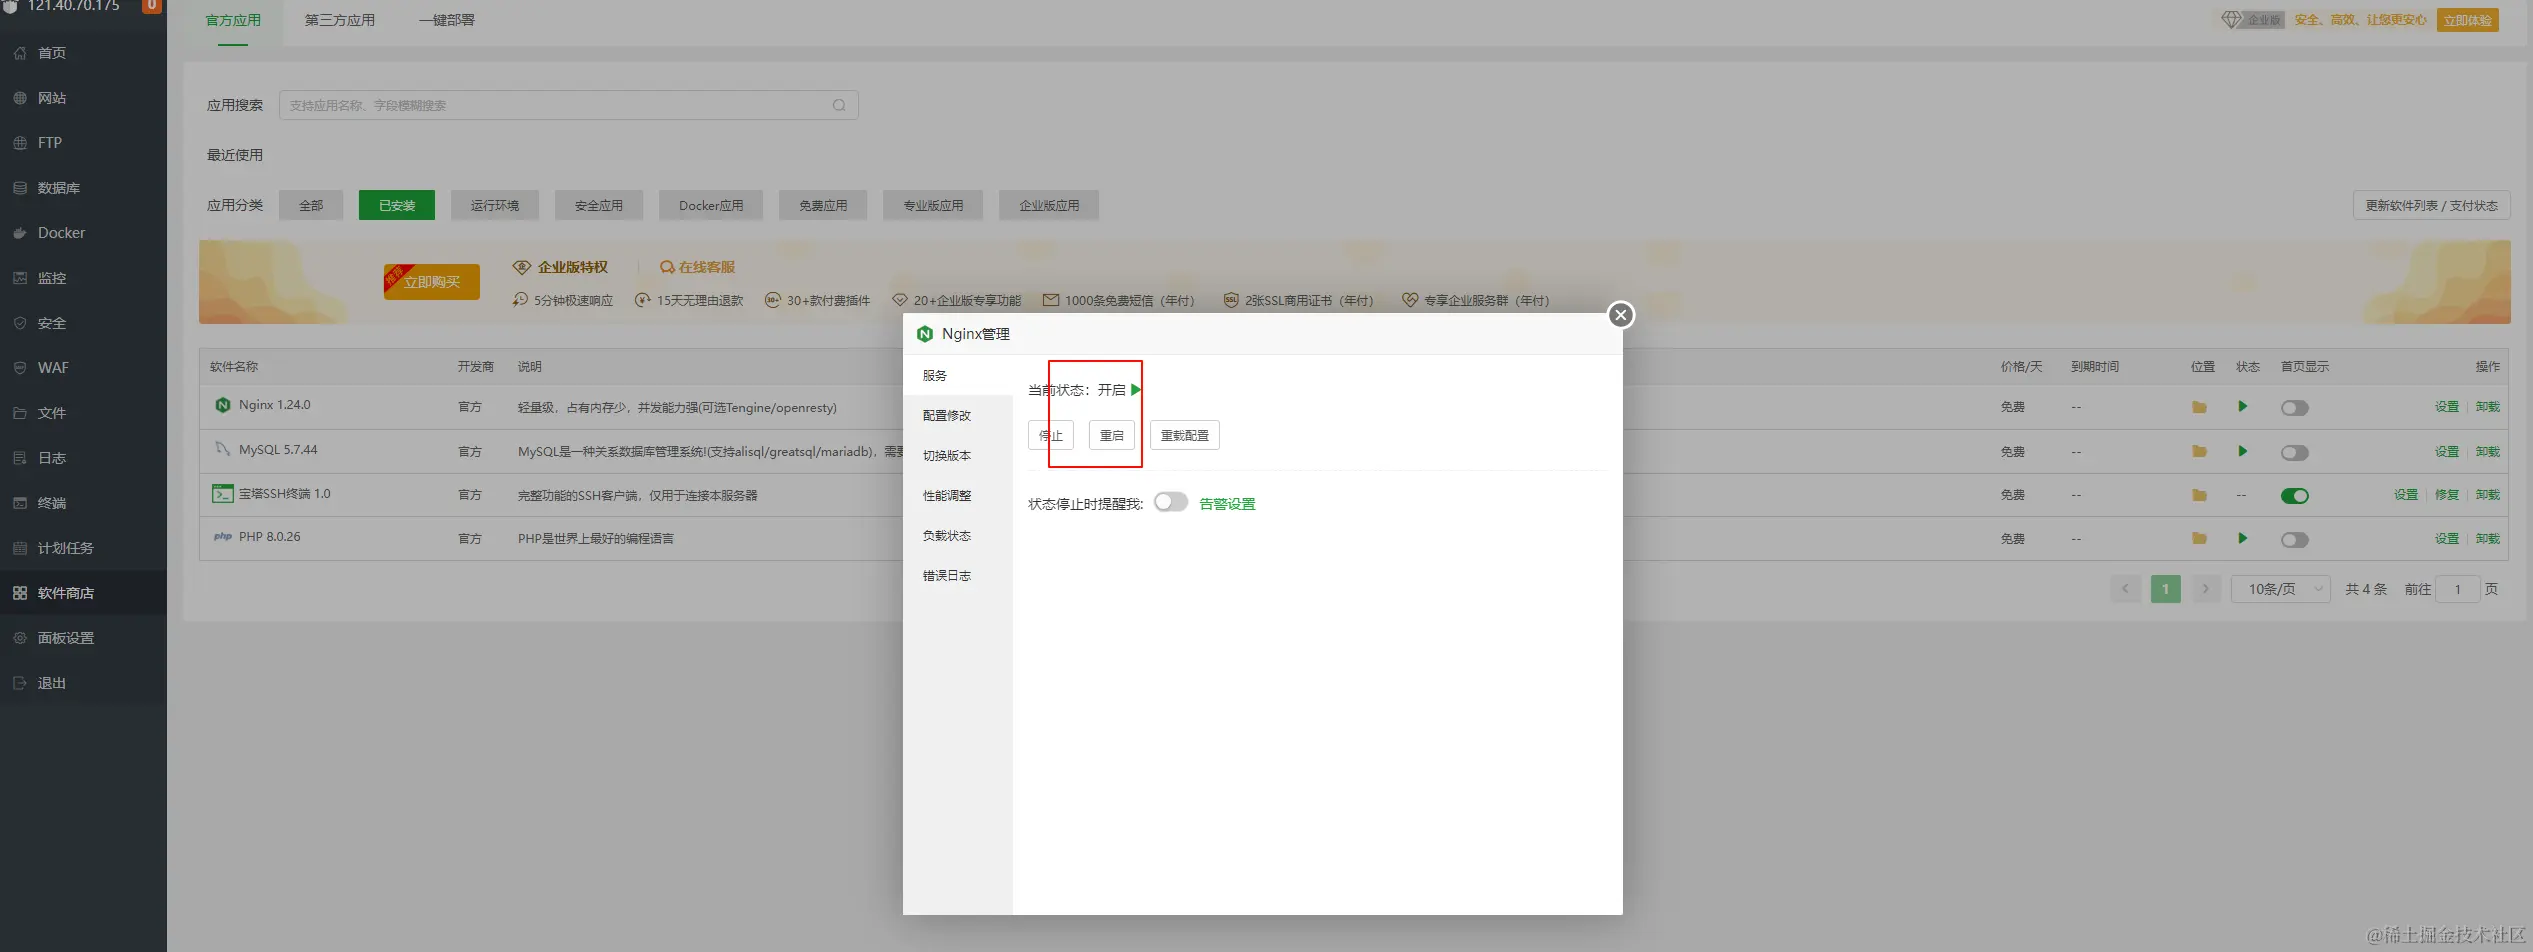This screenshot has height=952, width=2533.
Task: Go to the next page arrow
Action: click(x=2206, y=589)
